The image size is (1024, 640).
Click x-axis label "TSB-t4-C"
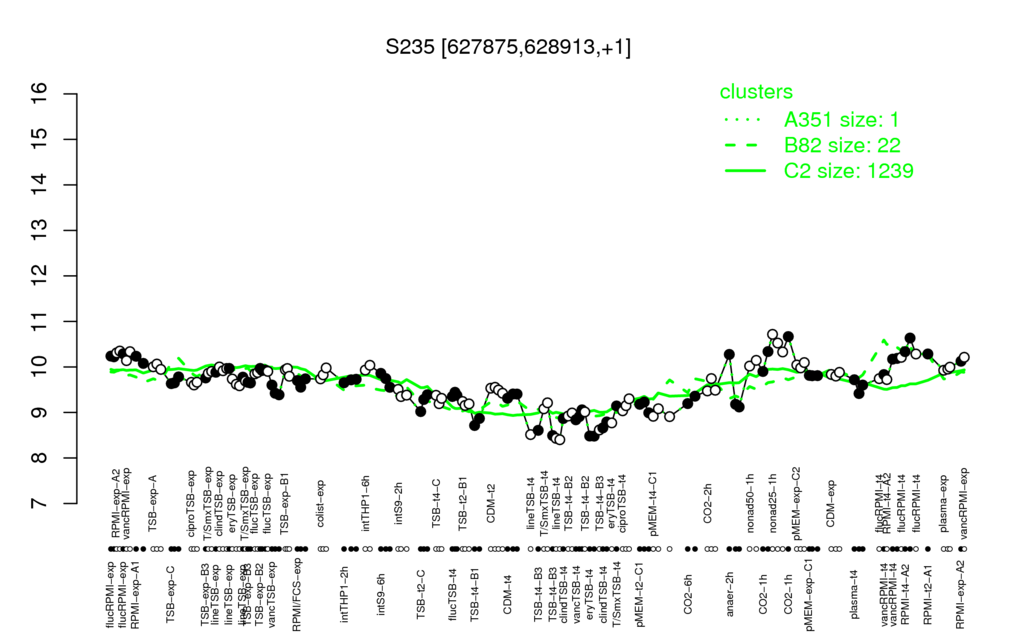437,503
